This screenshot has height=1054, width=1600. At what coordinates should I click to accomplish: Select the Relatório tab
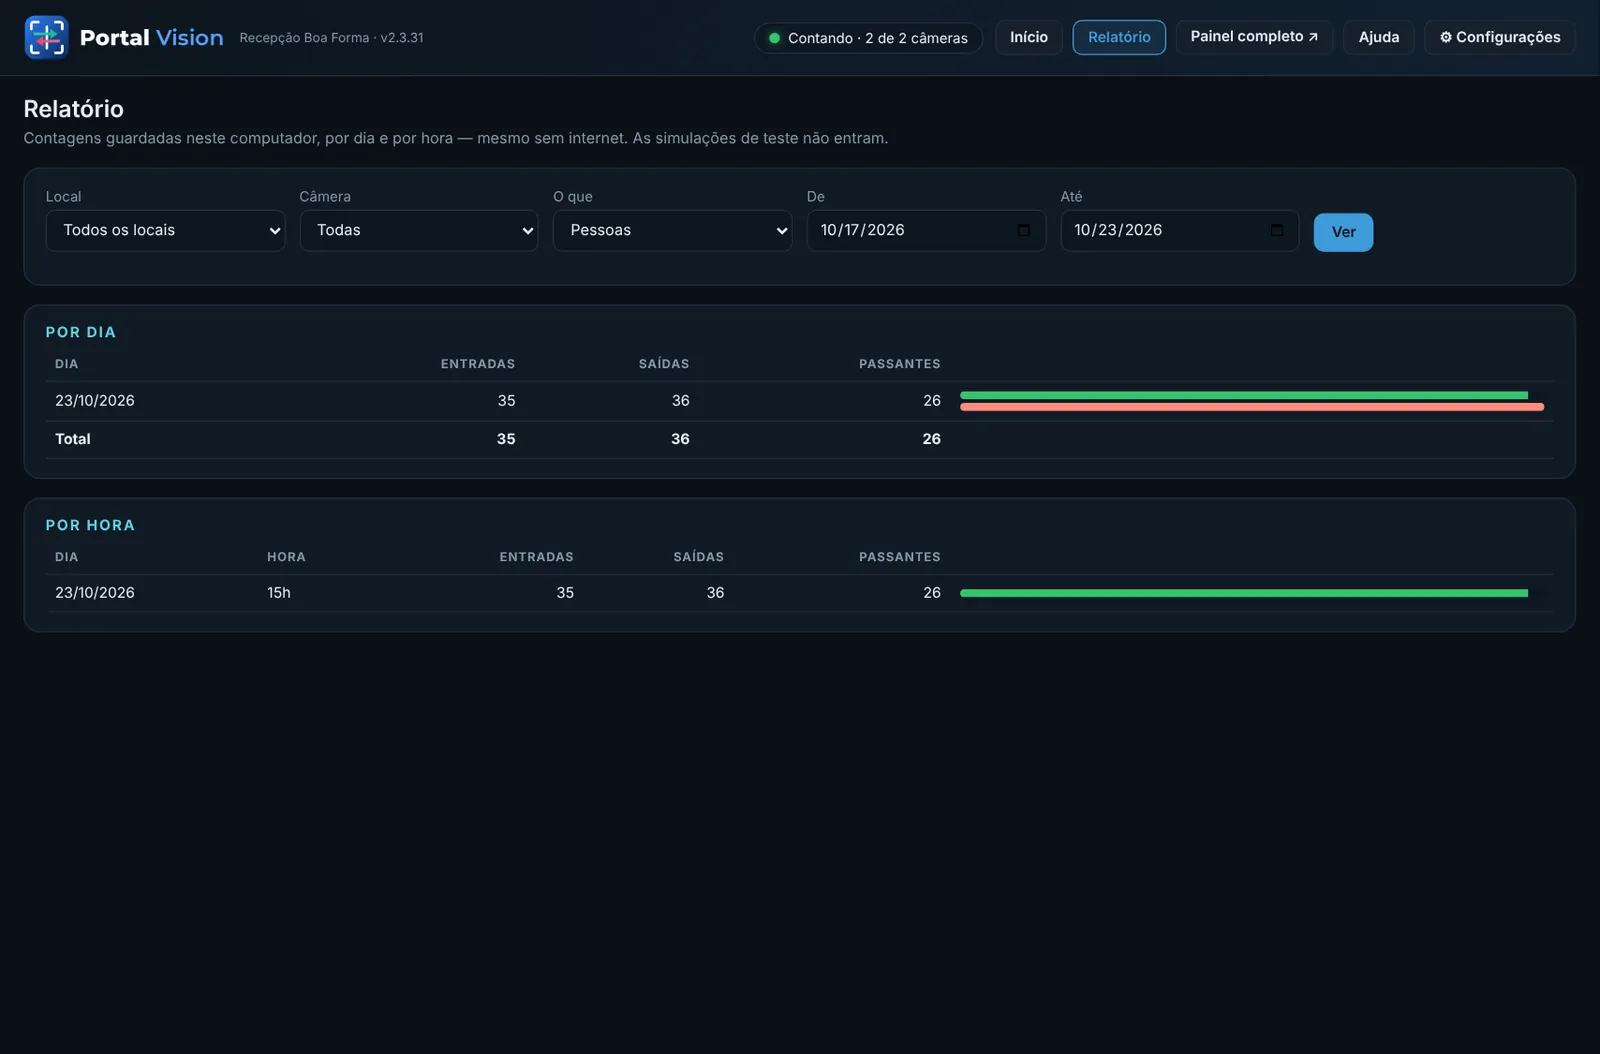1119,37
